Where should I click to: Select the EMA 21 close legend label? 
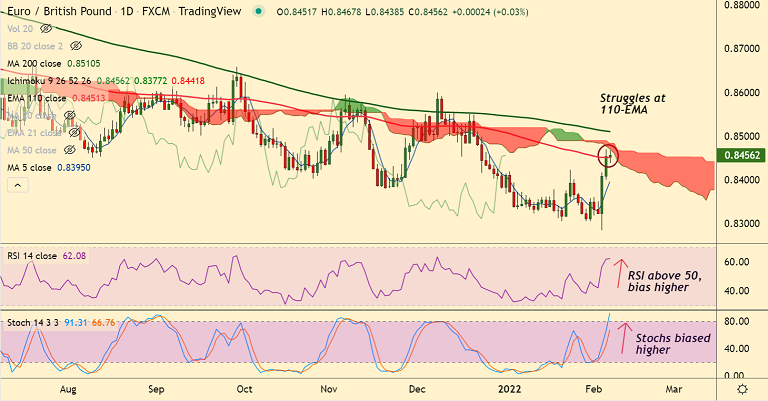tap(34, 133)
